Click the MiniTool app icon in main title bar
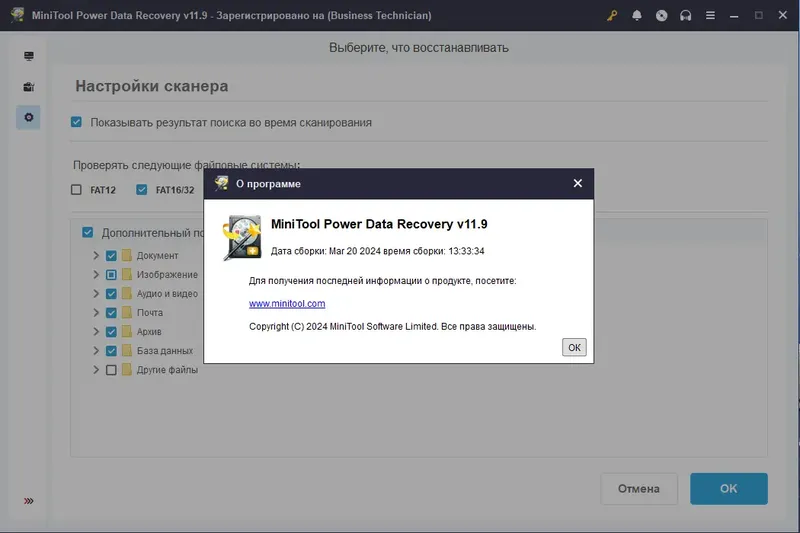Screen dimensions: 800x533 click(x=17, y=15)
